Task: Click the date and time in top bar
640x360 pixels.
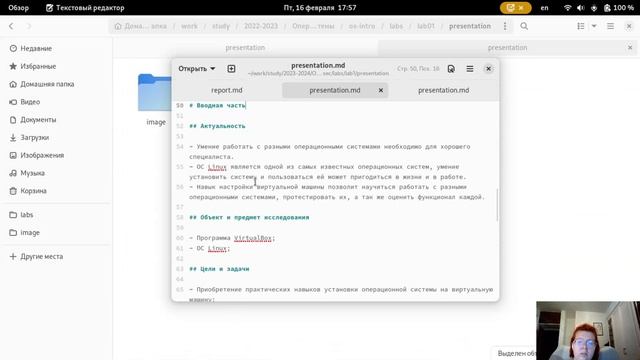Action: tap(320, 7)
